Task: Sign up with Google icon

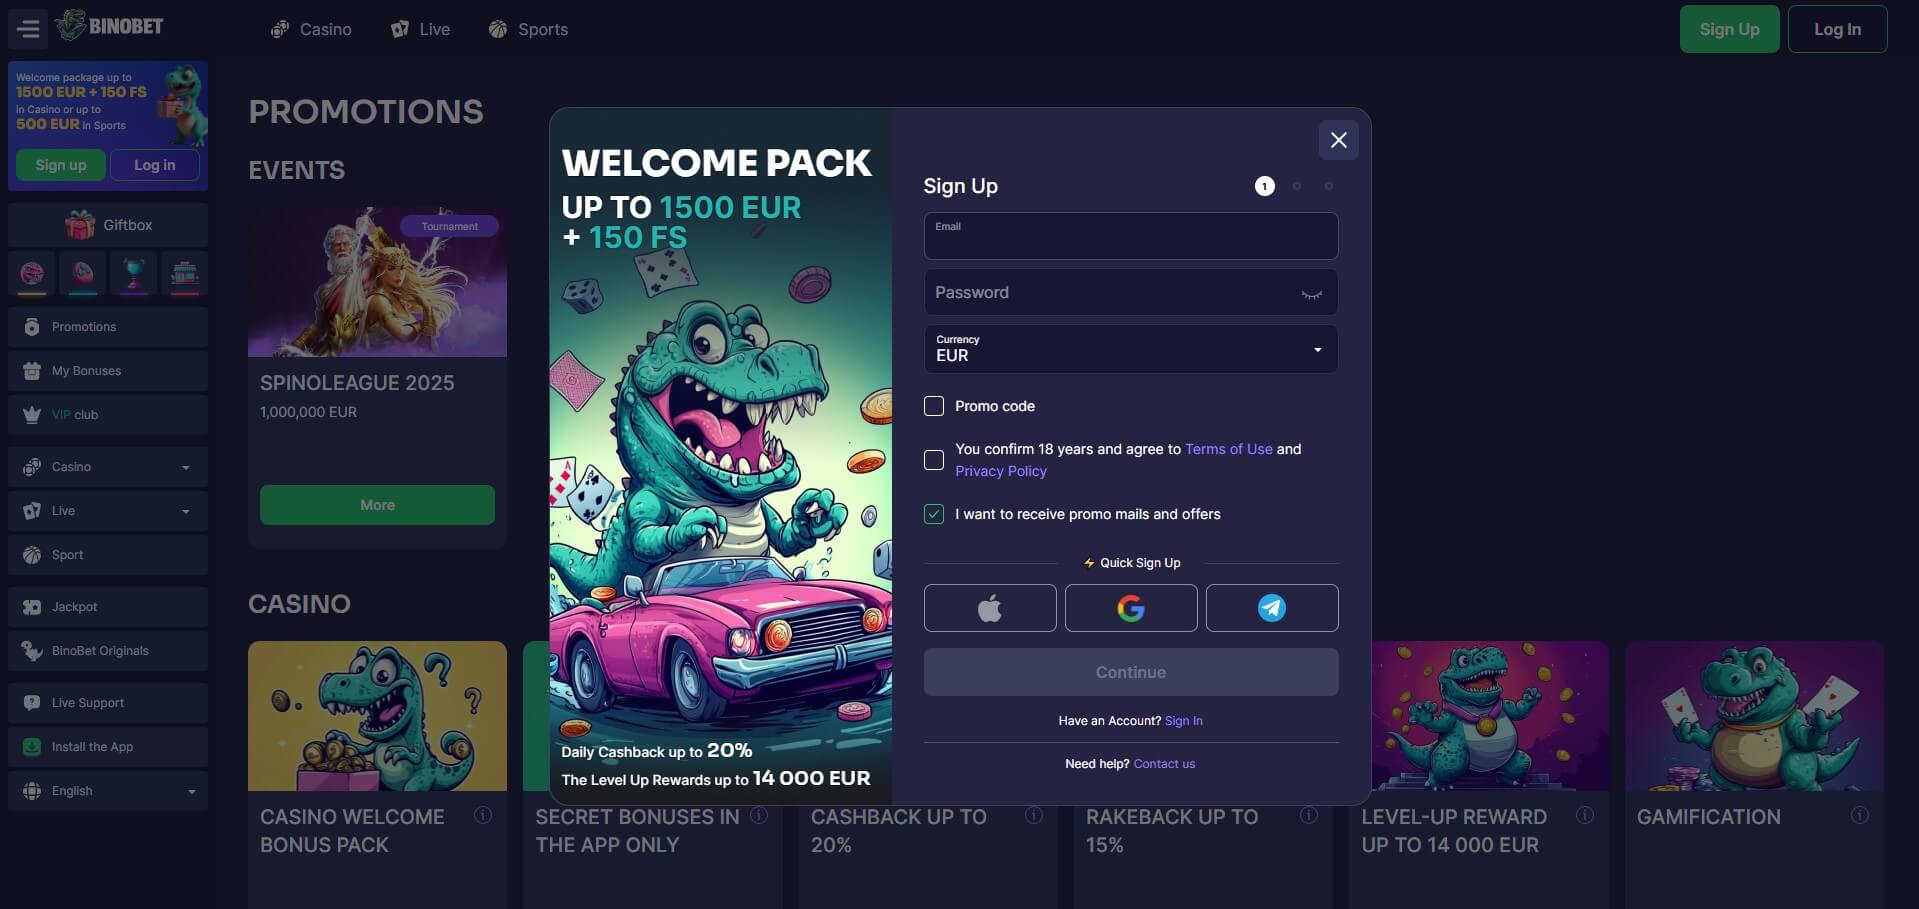Action: point(1131,608)
